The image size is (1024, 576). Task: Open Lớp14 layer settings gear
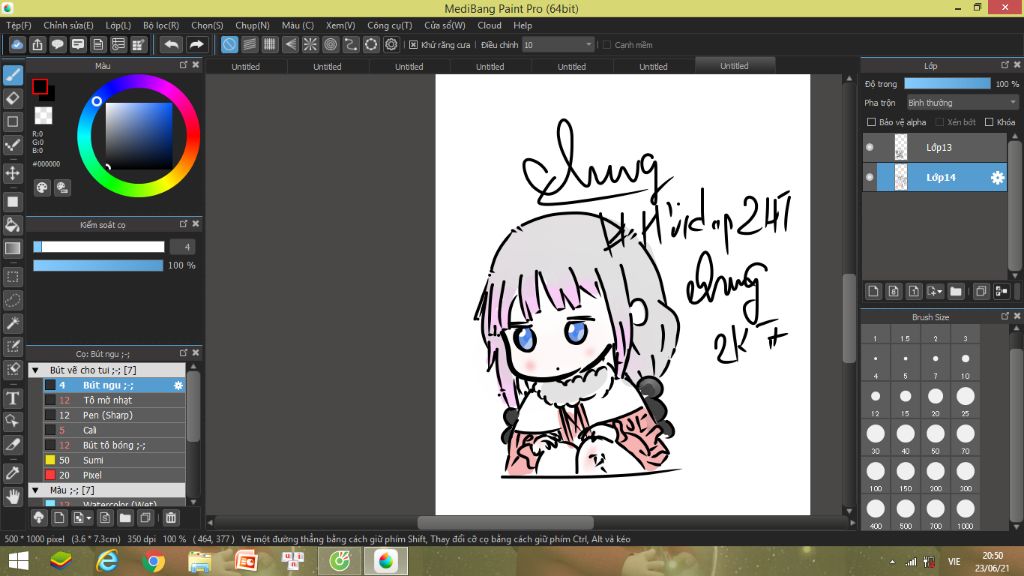coord(997,177)
